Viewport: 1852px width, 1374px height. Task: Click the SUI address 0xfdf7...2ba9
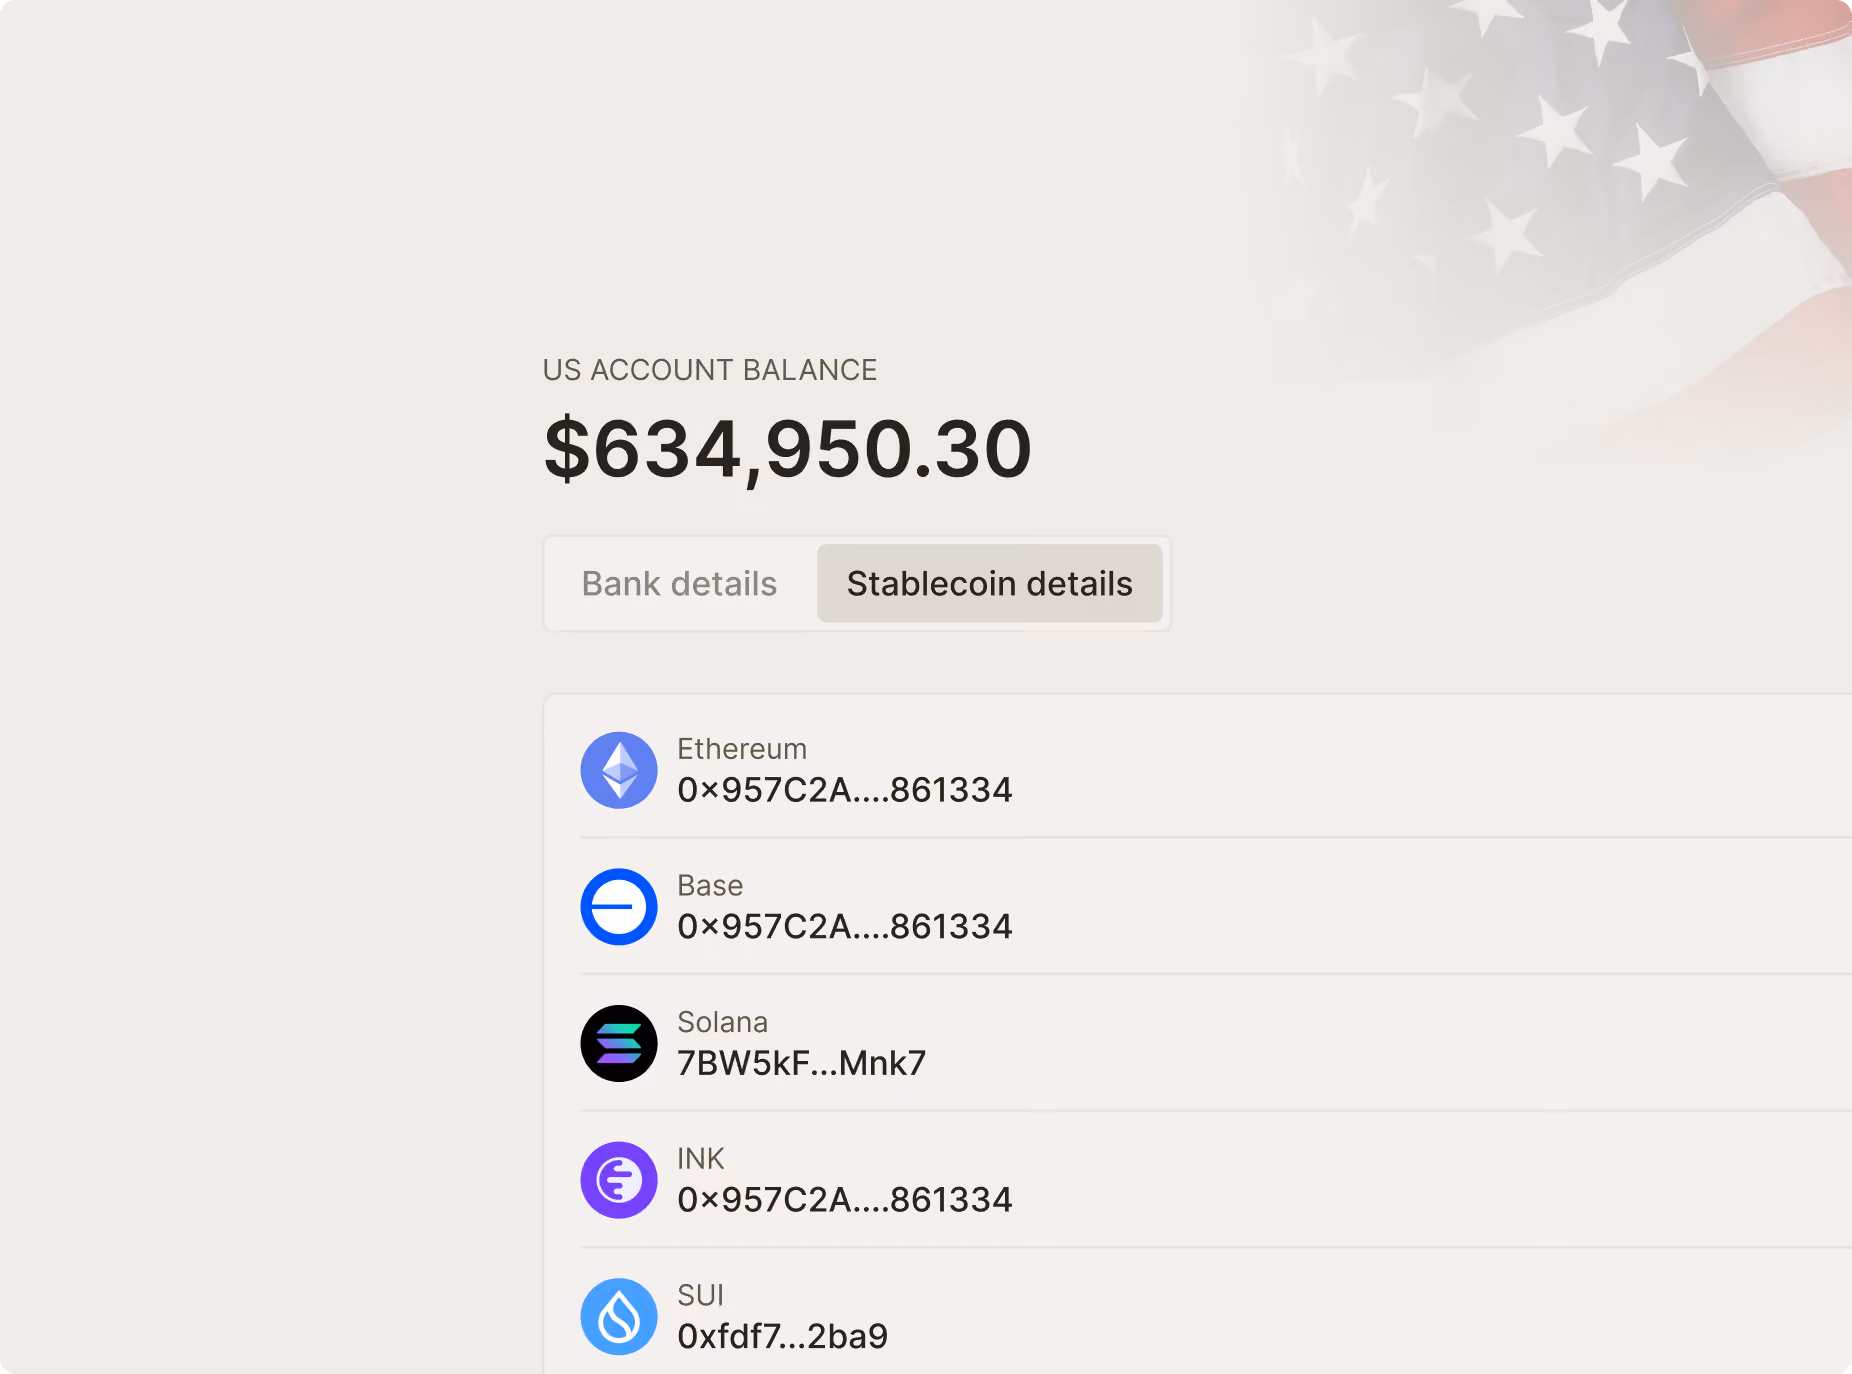click(782, 1337)
